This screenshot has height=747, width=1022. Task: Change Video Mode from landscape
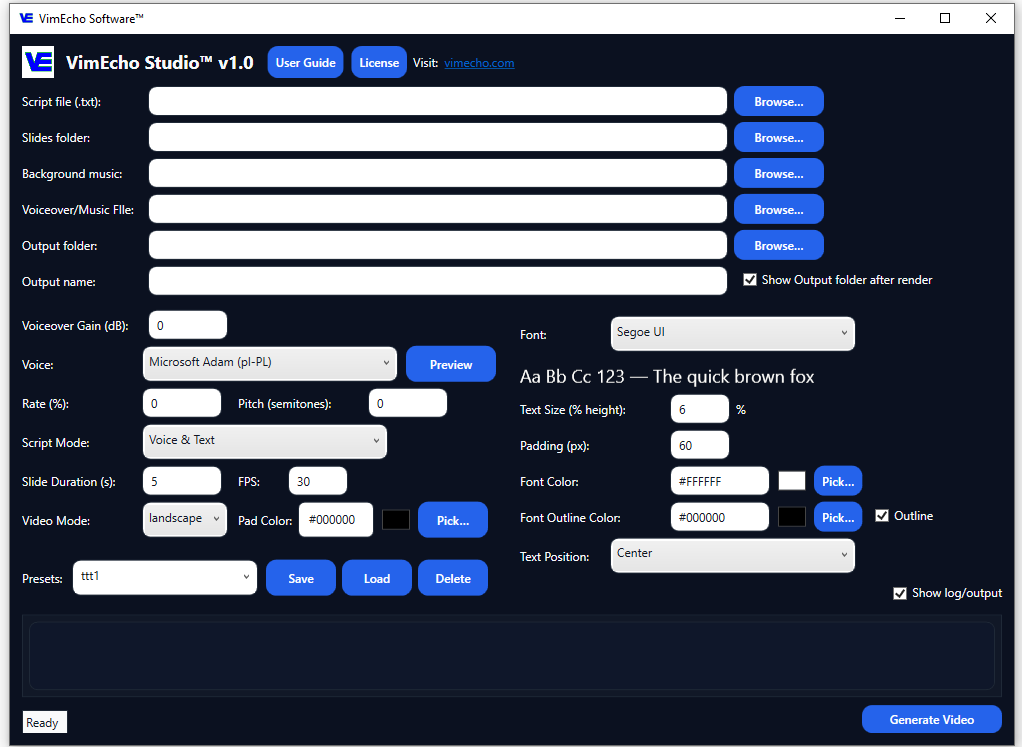(184, 520)
